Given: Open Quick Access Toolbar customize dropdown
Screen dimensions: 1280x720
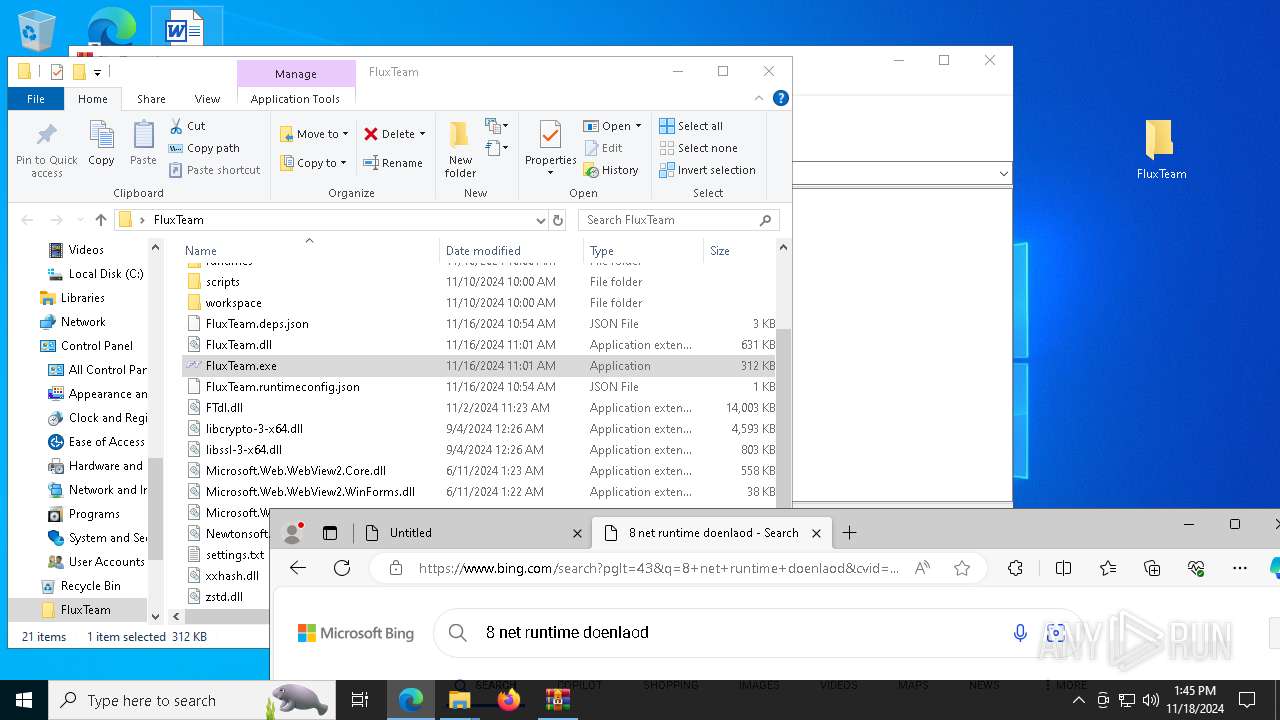Looking at the screenshot, I should click(97, 72).
